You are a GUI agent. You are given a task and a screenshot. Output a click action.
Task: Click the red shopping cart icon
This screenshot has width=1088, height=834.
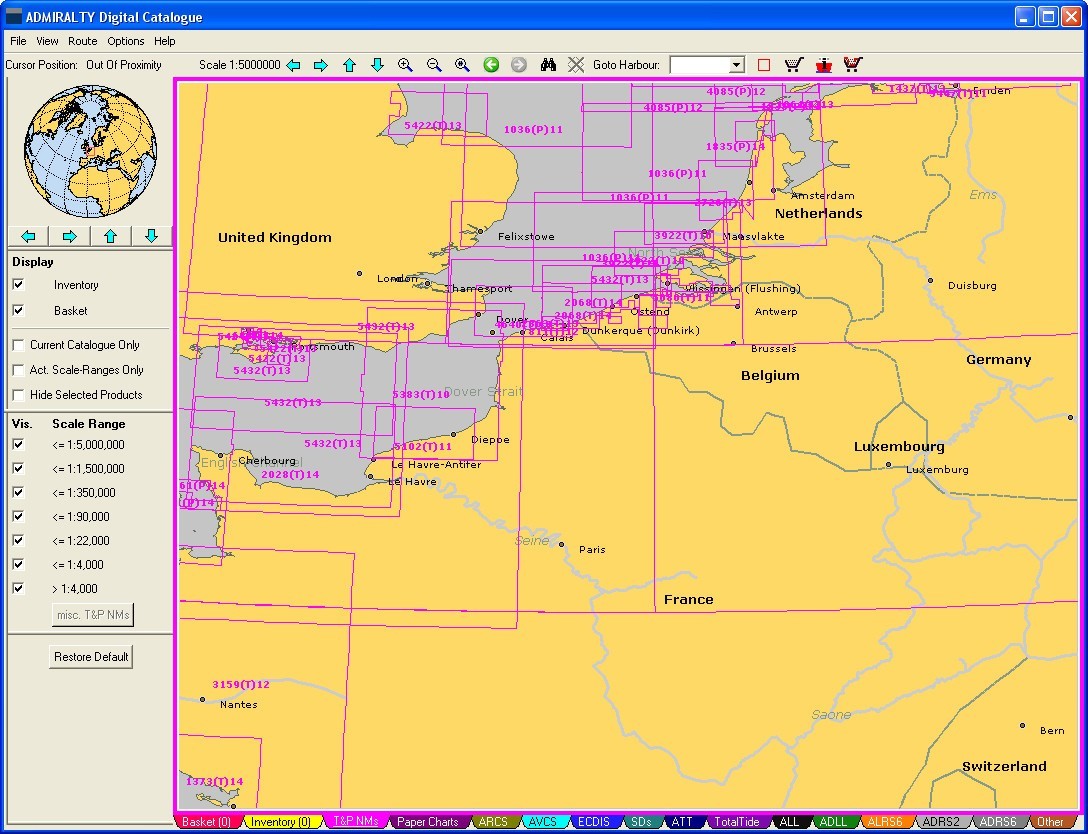click(853, 65)
